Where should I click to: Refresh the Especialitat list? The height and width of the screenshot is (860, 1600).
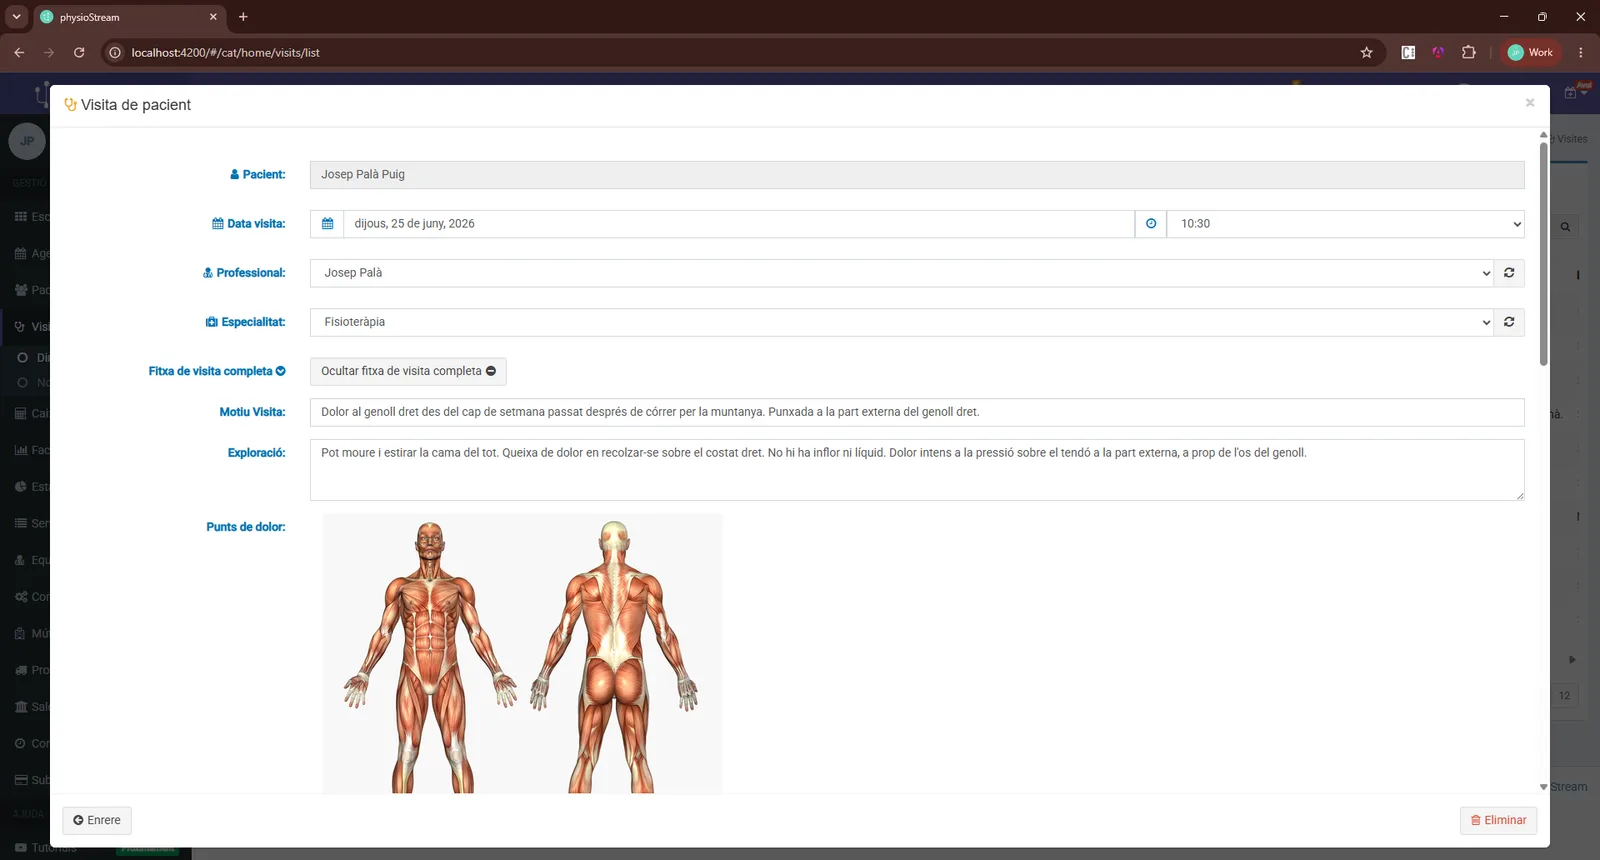pos(1509,322)
